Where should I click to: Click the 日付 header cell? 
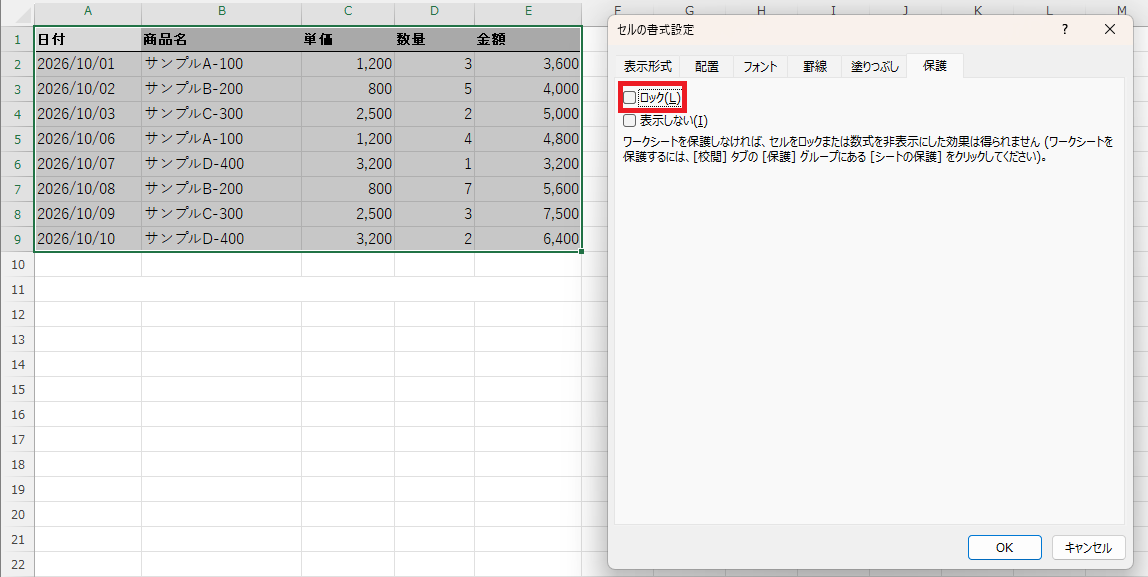click(88, 40)
